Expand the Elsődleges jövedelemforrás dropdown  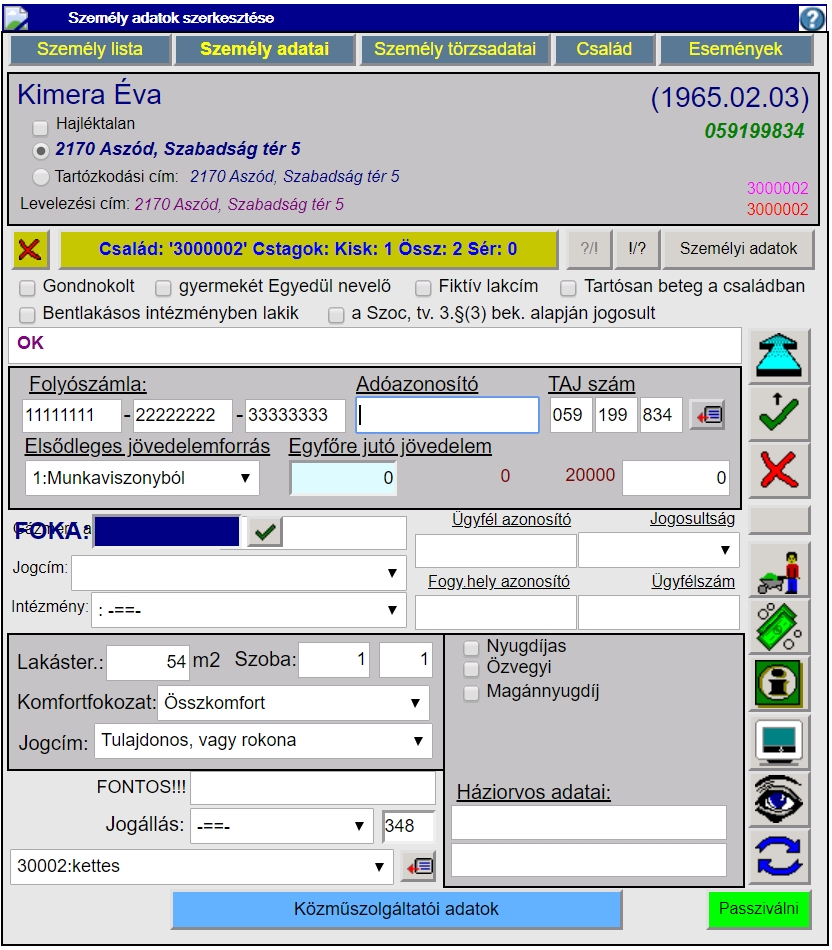pos(142,478)
